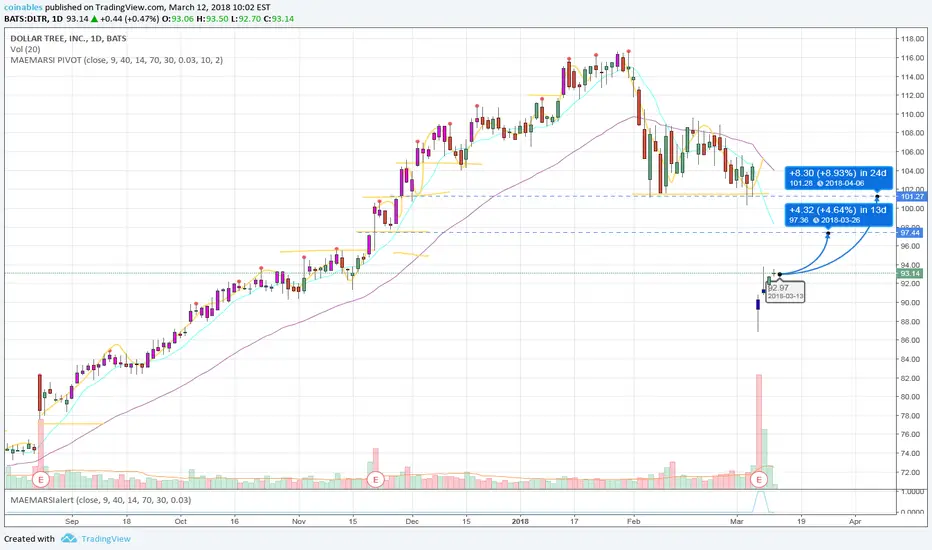The width and height of the screenshot is (932, 550).
Task: Click the +4.32 (+4.64%) in 13d forecast label
Action: point(839,215)
